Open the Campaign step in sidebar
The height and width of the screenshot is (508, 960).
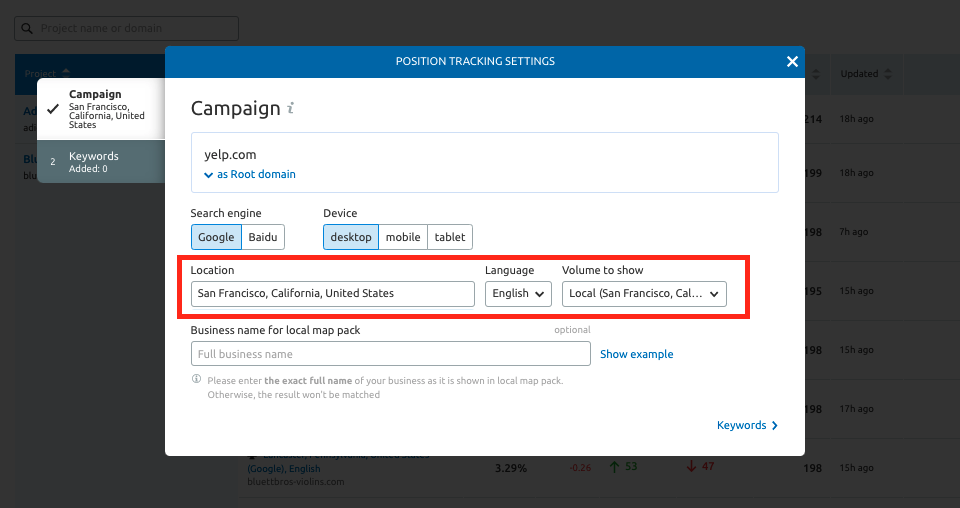coord(101,109)
